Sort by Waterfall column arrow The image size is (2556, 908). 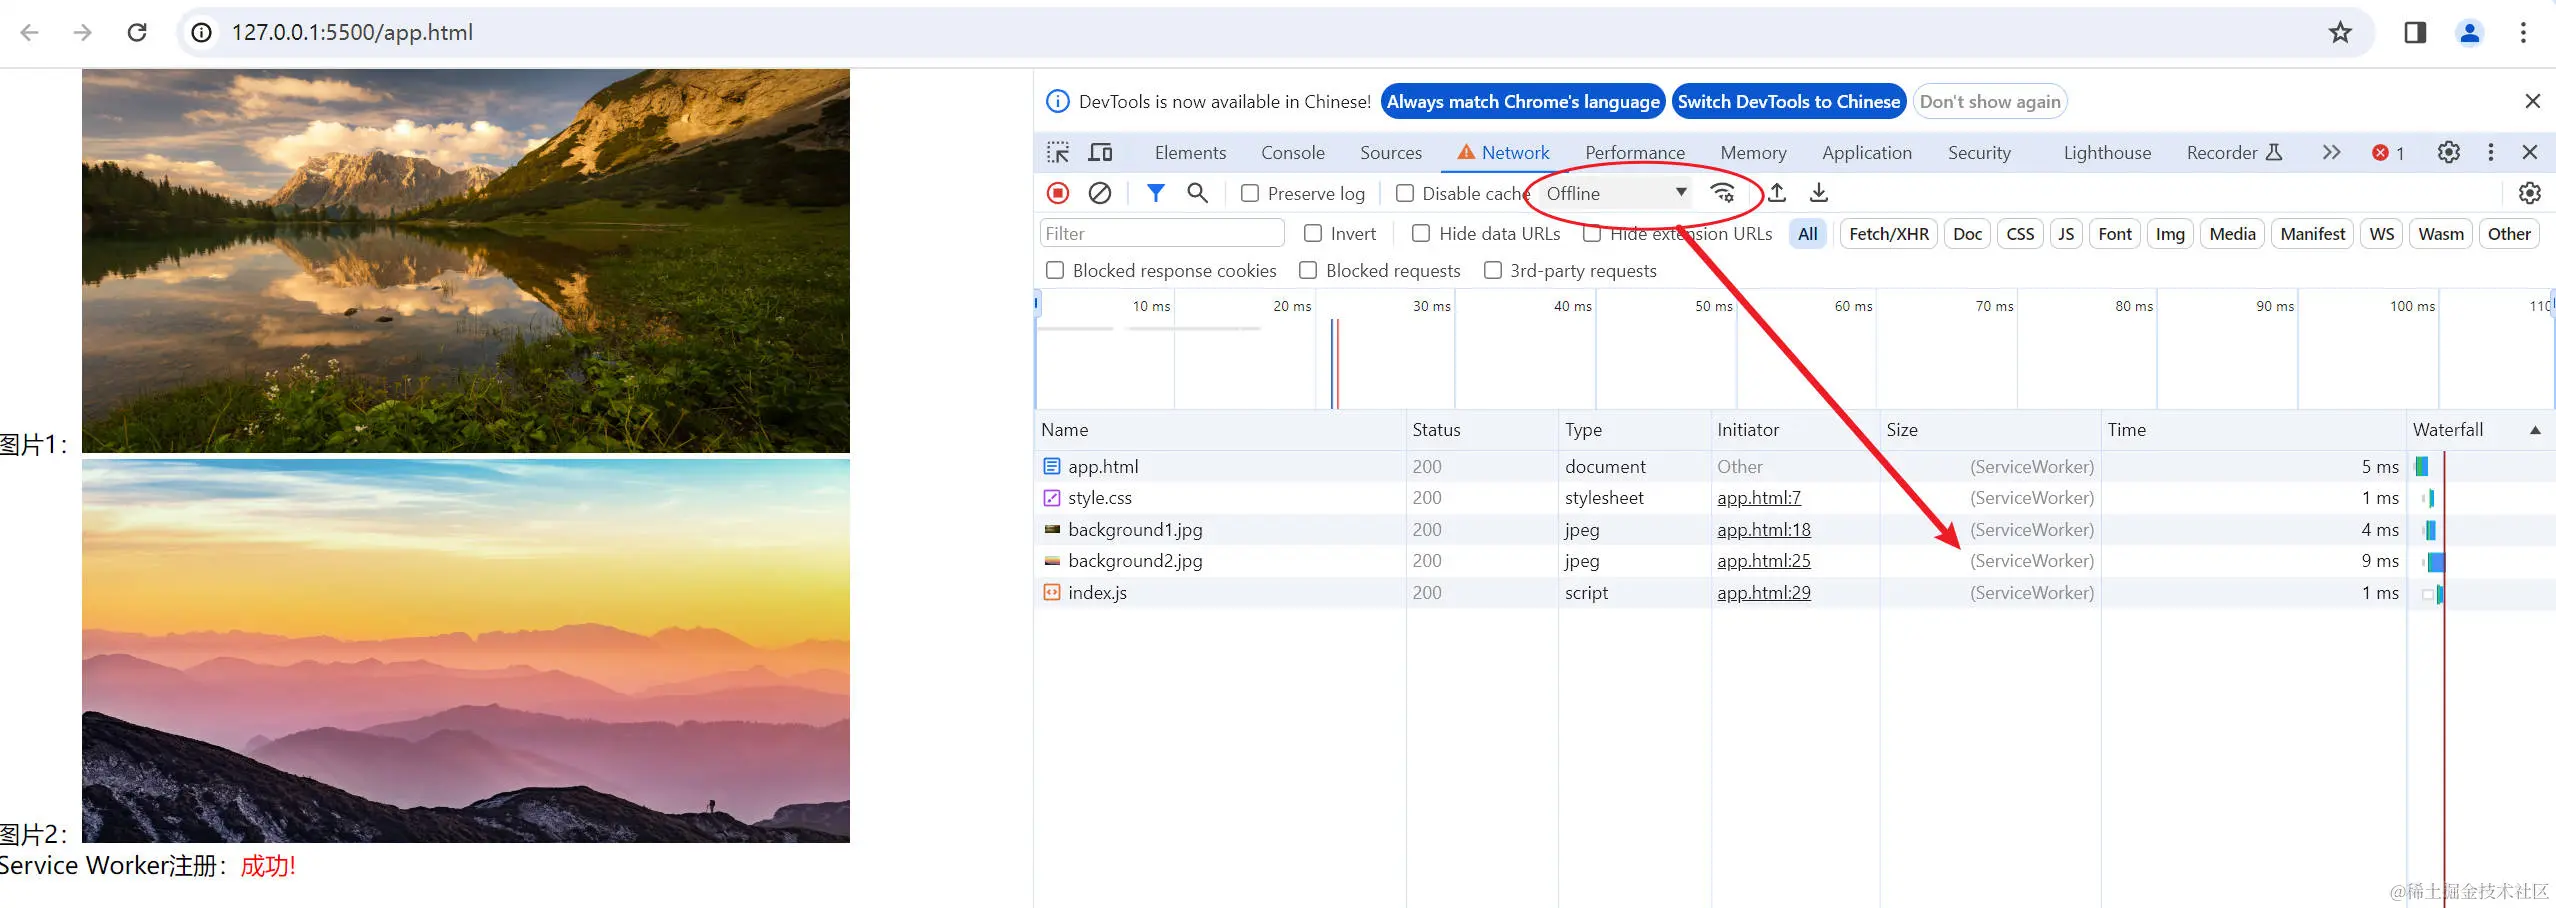(2535, 430)
